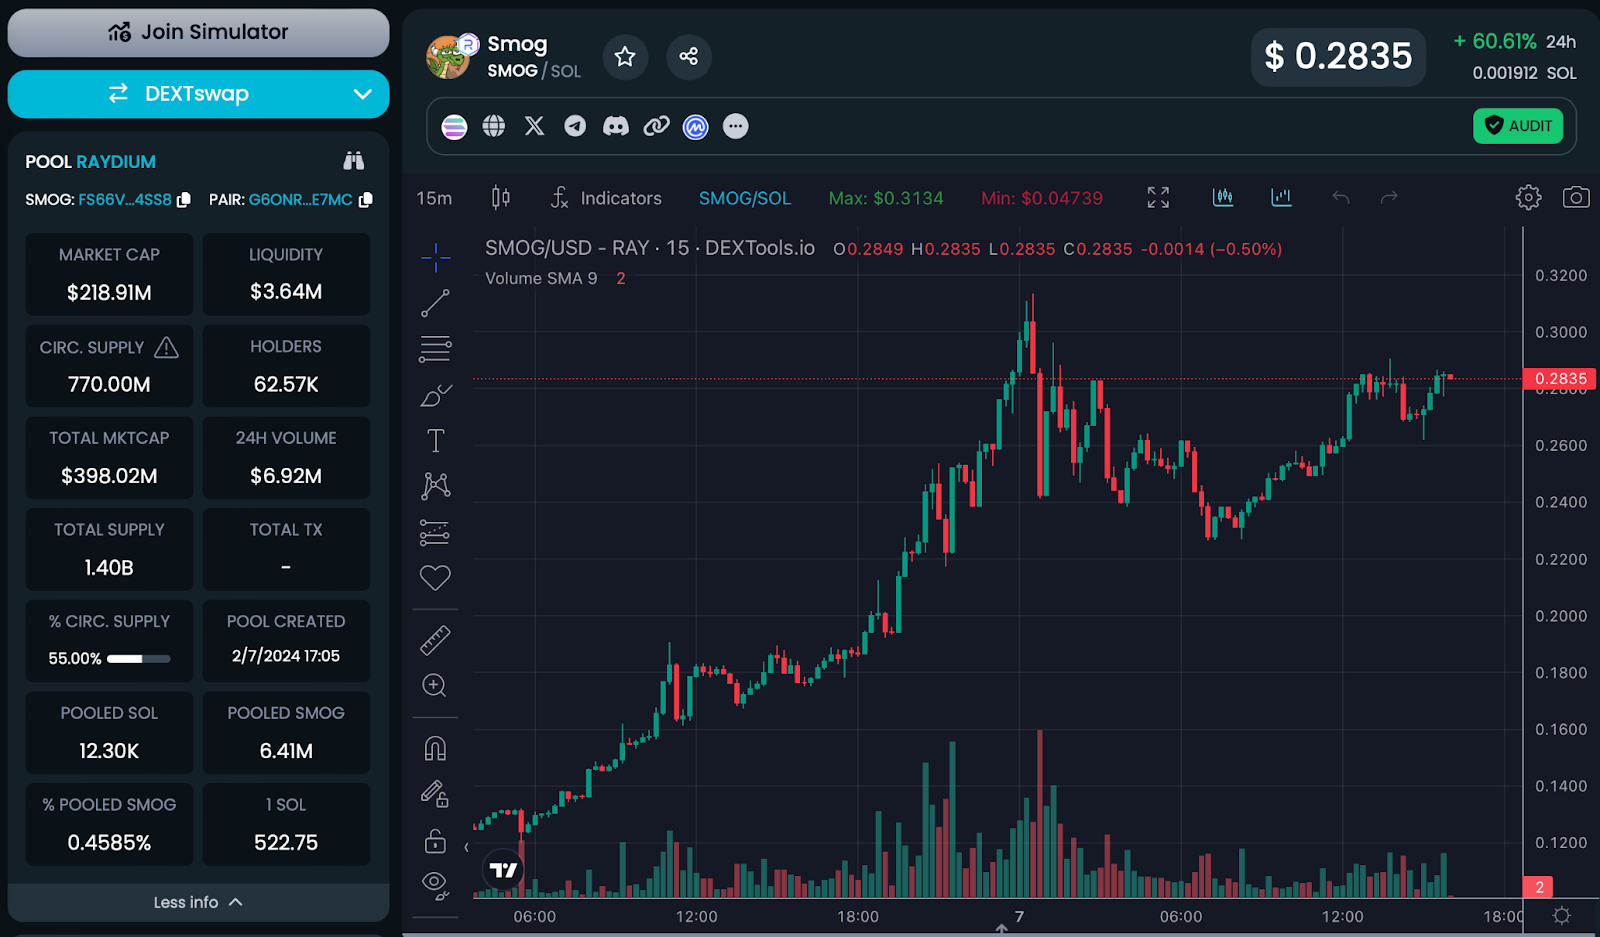
Task: Click the RAYDIUM pool name
Action: [x=116, y=162]
